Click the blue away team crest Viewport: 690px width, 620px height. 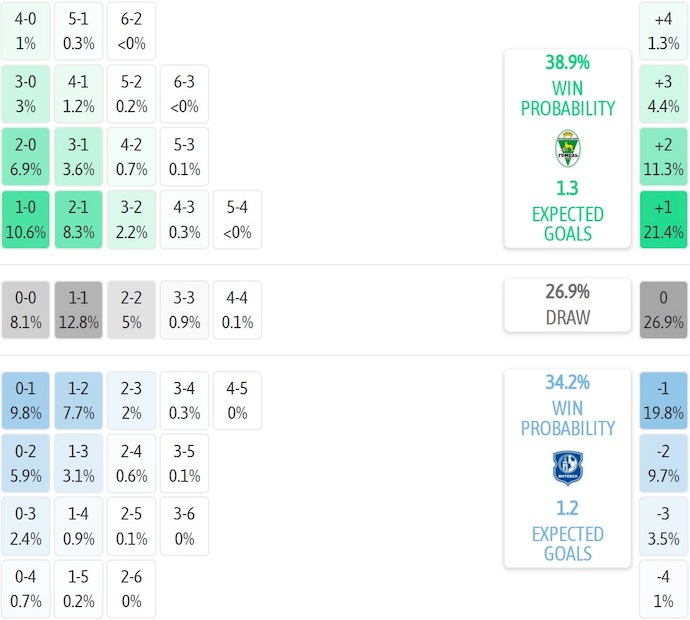coord(567,467)
